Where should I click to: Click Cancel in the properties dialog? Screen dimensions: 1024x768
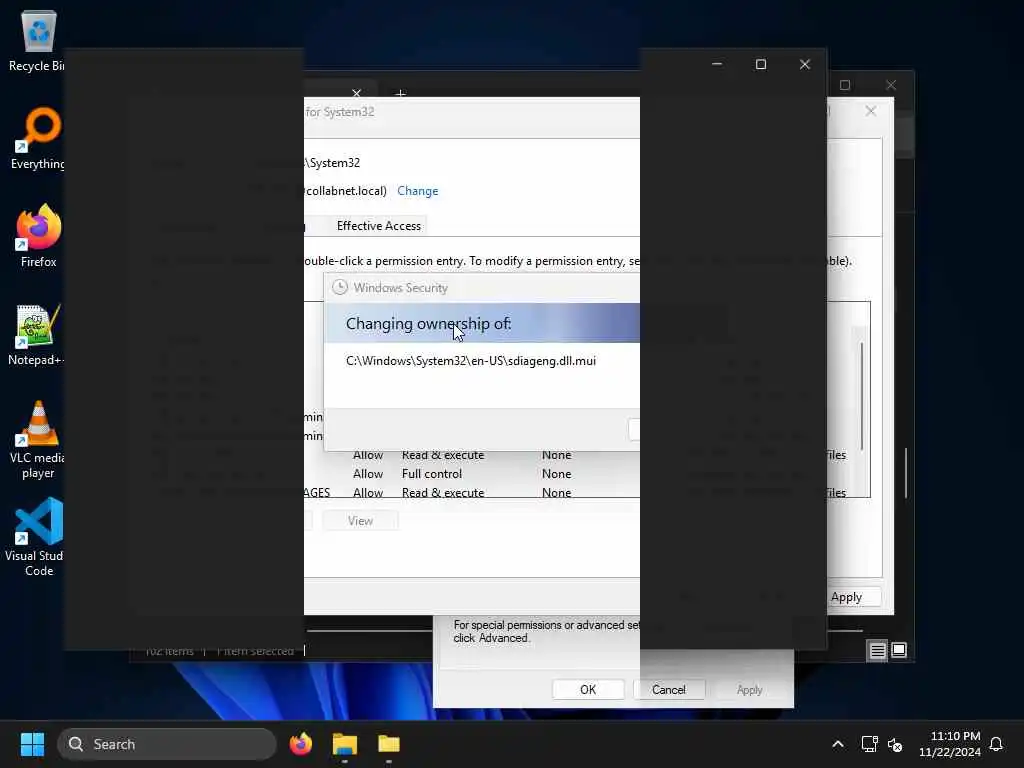click(x=669, y=690)
